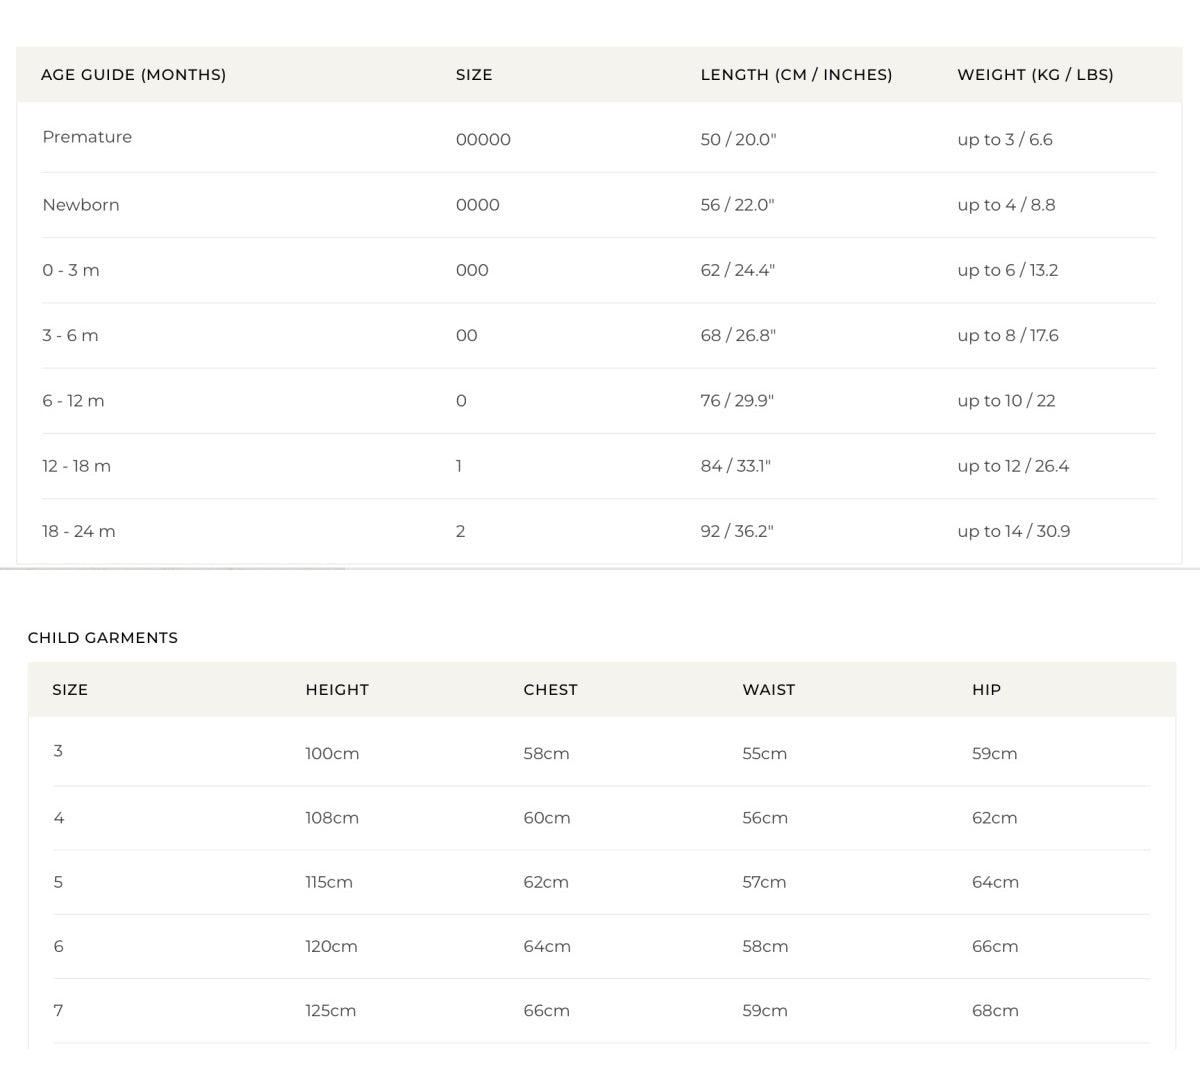Click the CHEST column header
1200x1069 pixels.
pos(550,690)
